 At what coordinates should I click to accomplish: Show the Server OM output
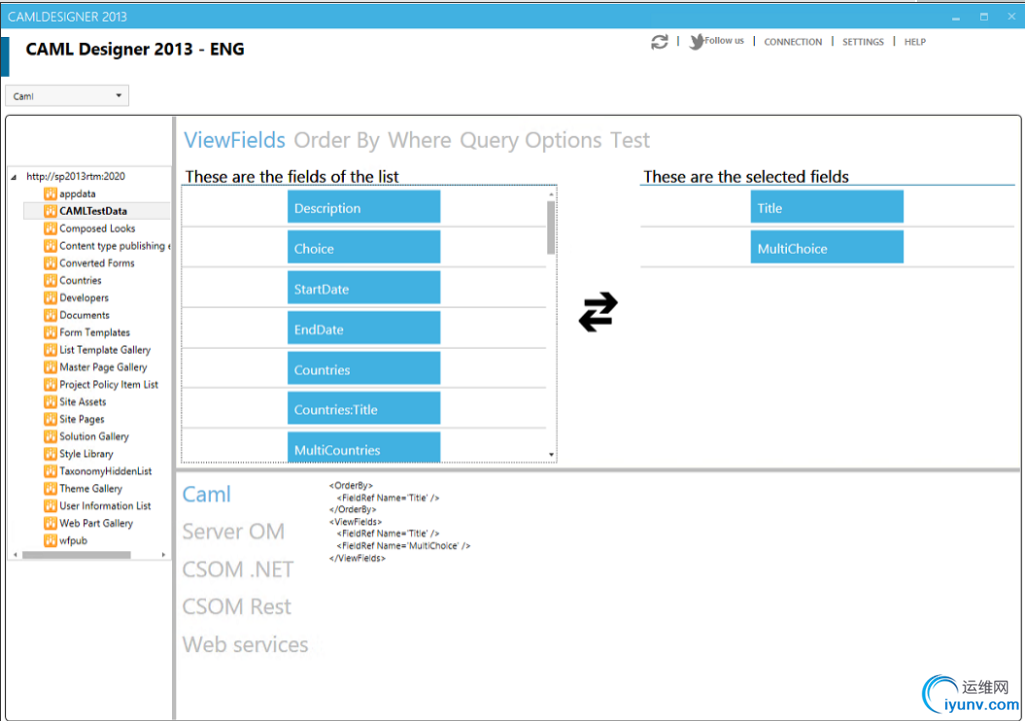coord(233,531)
